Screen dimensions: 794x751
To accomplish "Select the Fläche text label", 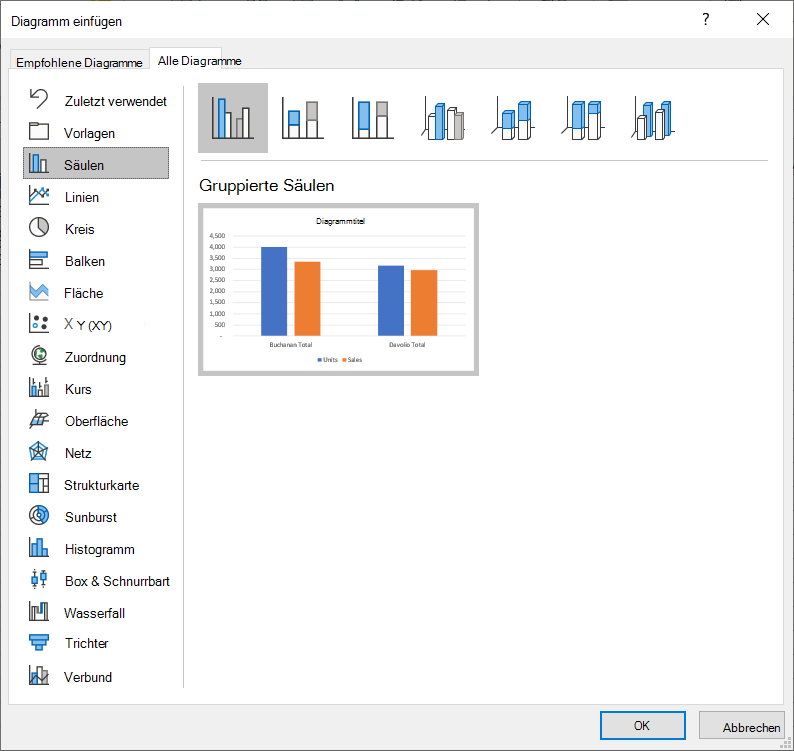I will point(84,293).
